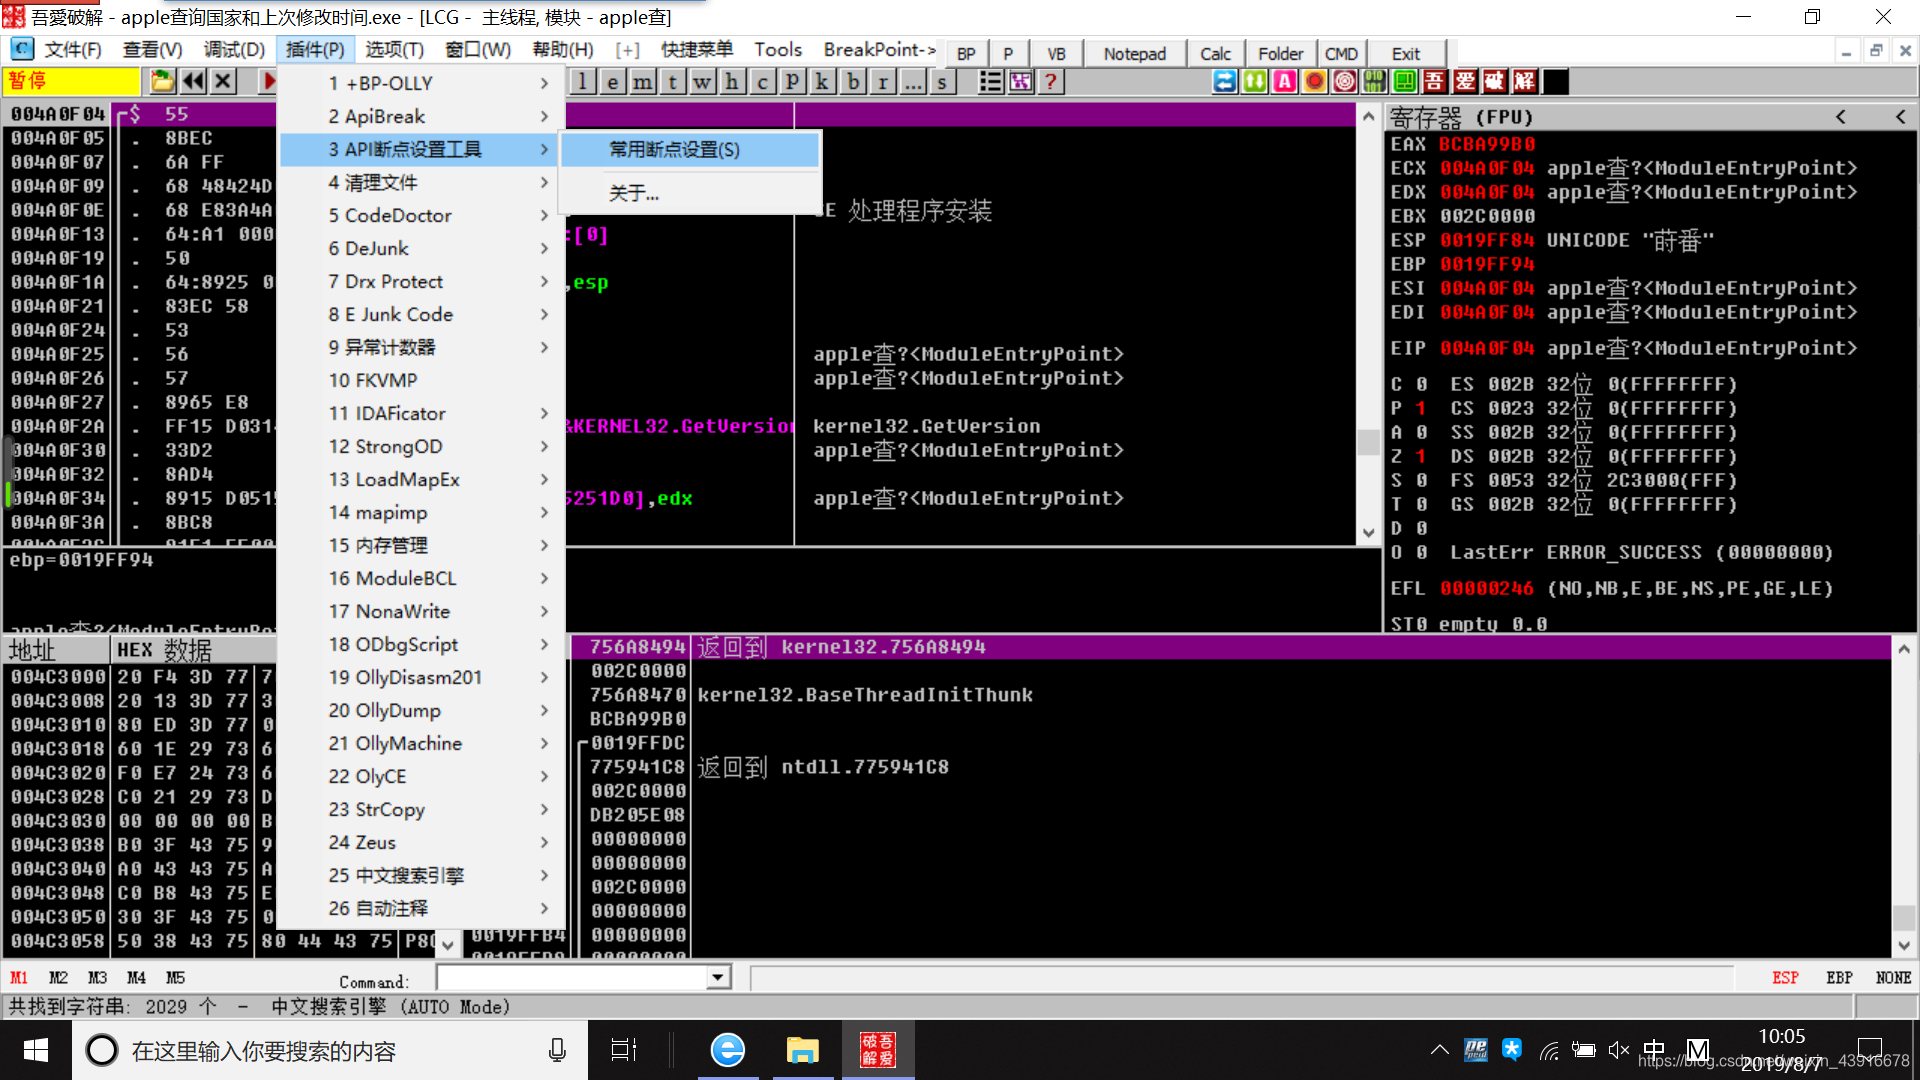Open File Explorer from taskbar

pyautogui.click(x=802, y=1050)
